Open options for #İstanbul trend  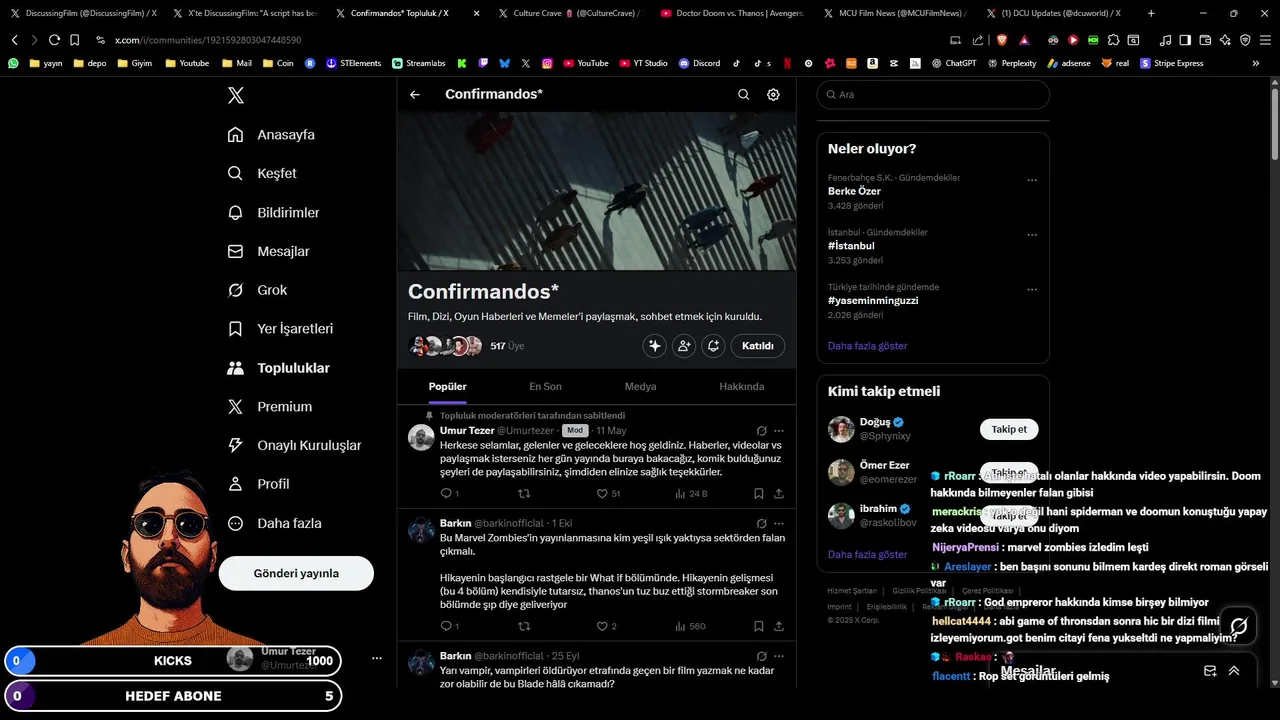coord(1032,235)
